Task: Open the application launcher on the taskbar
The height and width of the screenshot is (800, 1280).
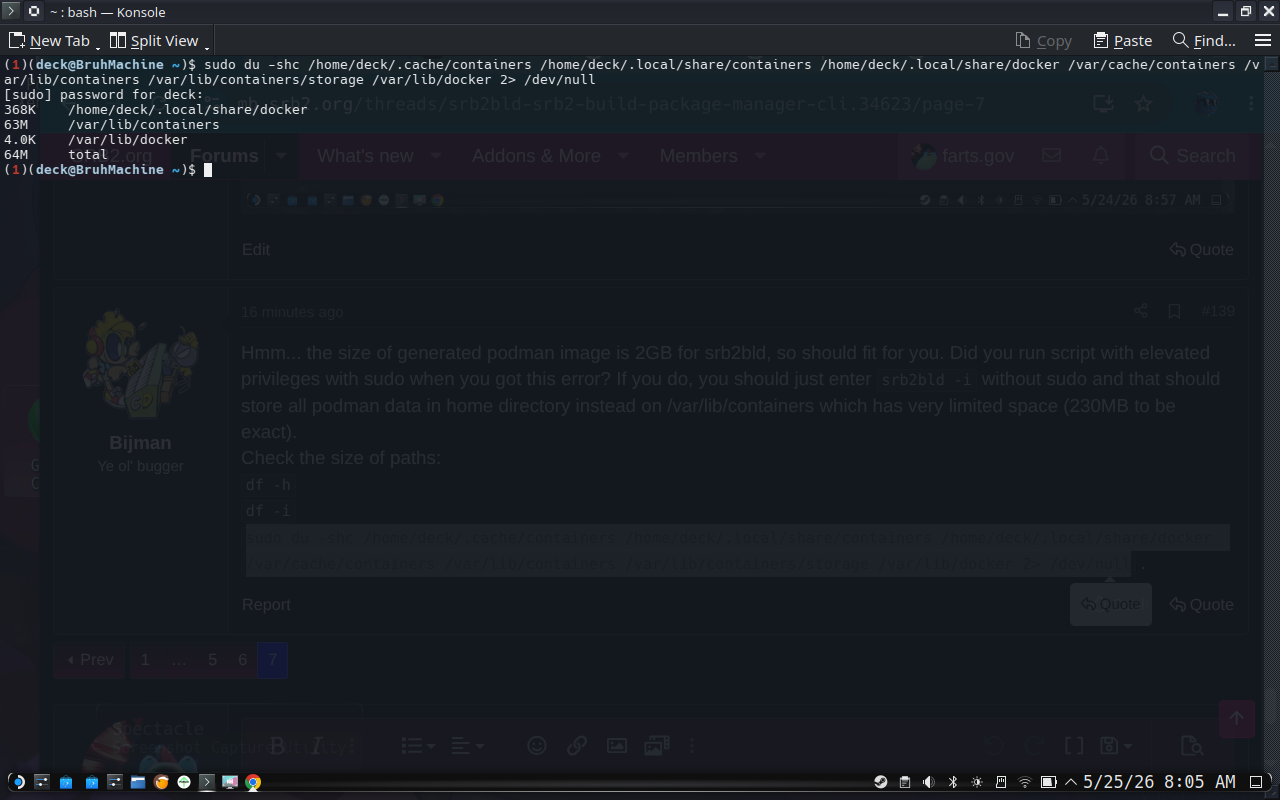Action: (x=17, y=782)
